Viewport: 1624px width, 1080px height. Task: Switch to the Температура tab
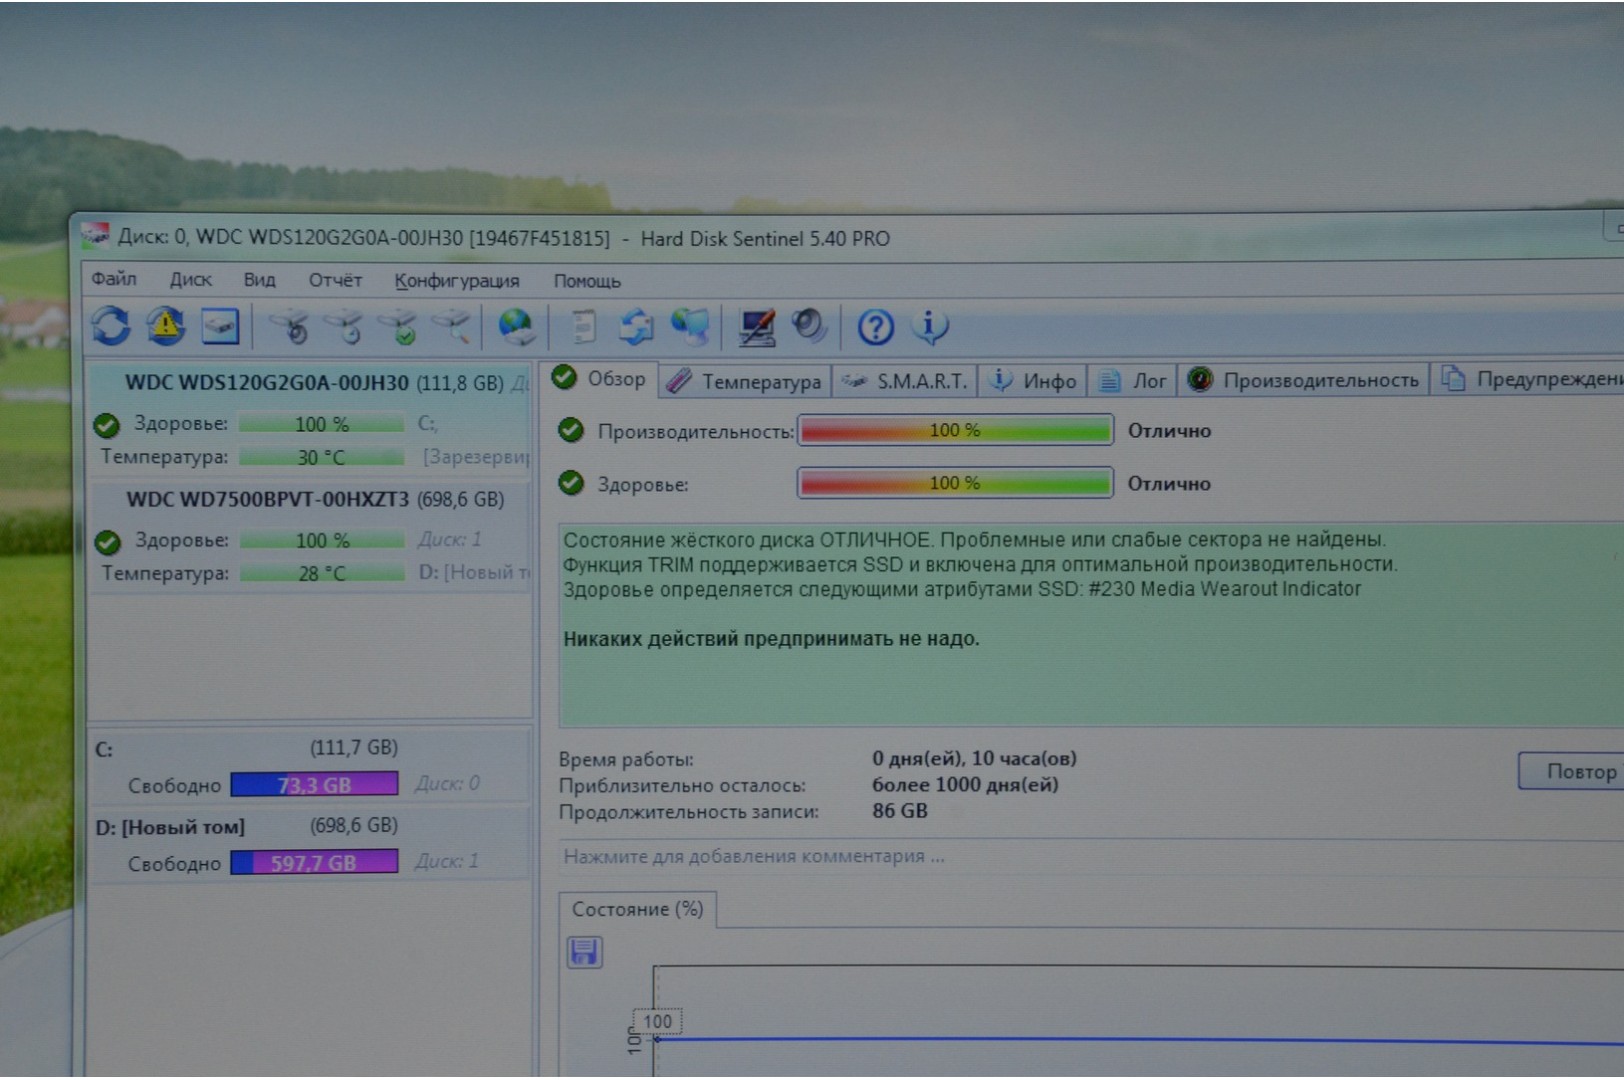[745, 381]
